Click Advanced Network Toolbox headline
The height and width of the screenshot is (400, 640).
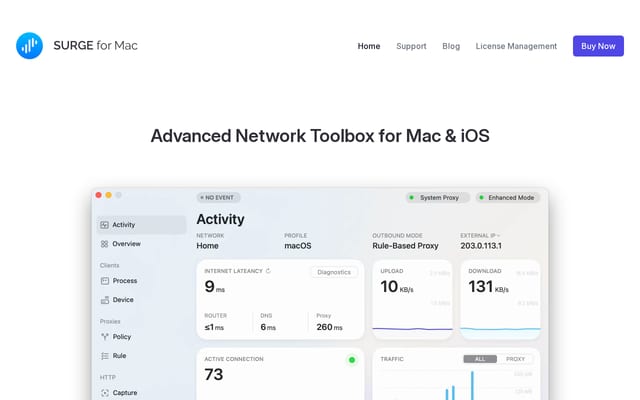(x=320, y=136)
